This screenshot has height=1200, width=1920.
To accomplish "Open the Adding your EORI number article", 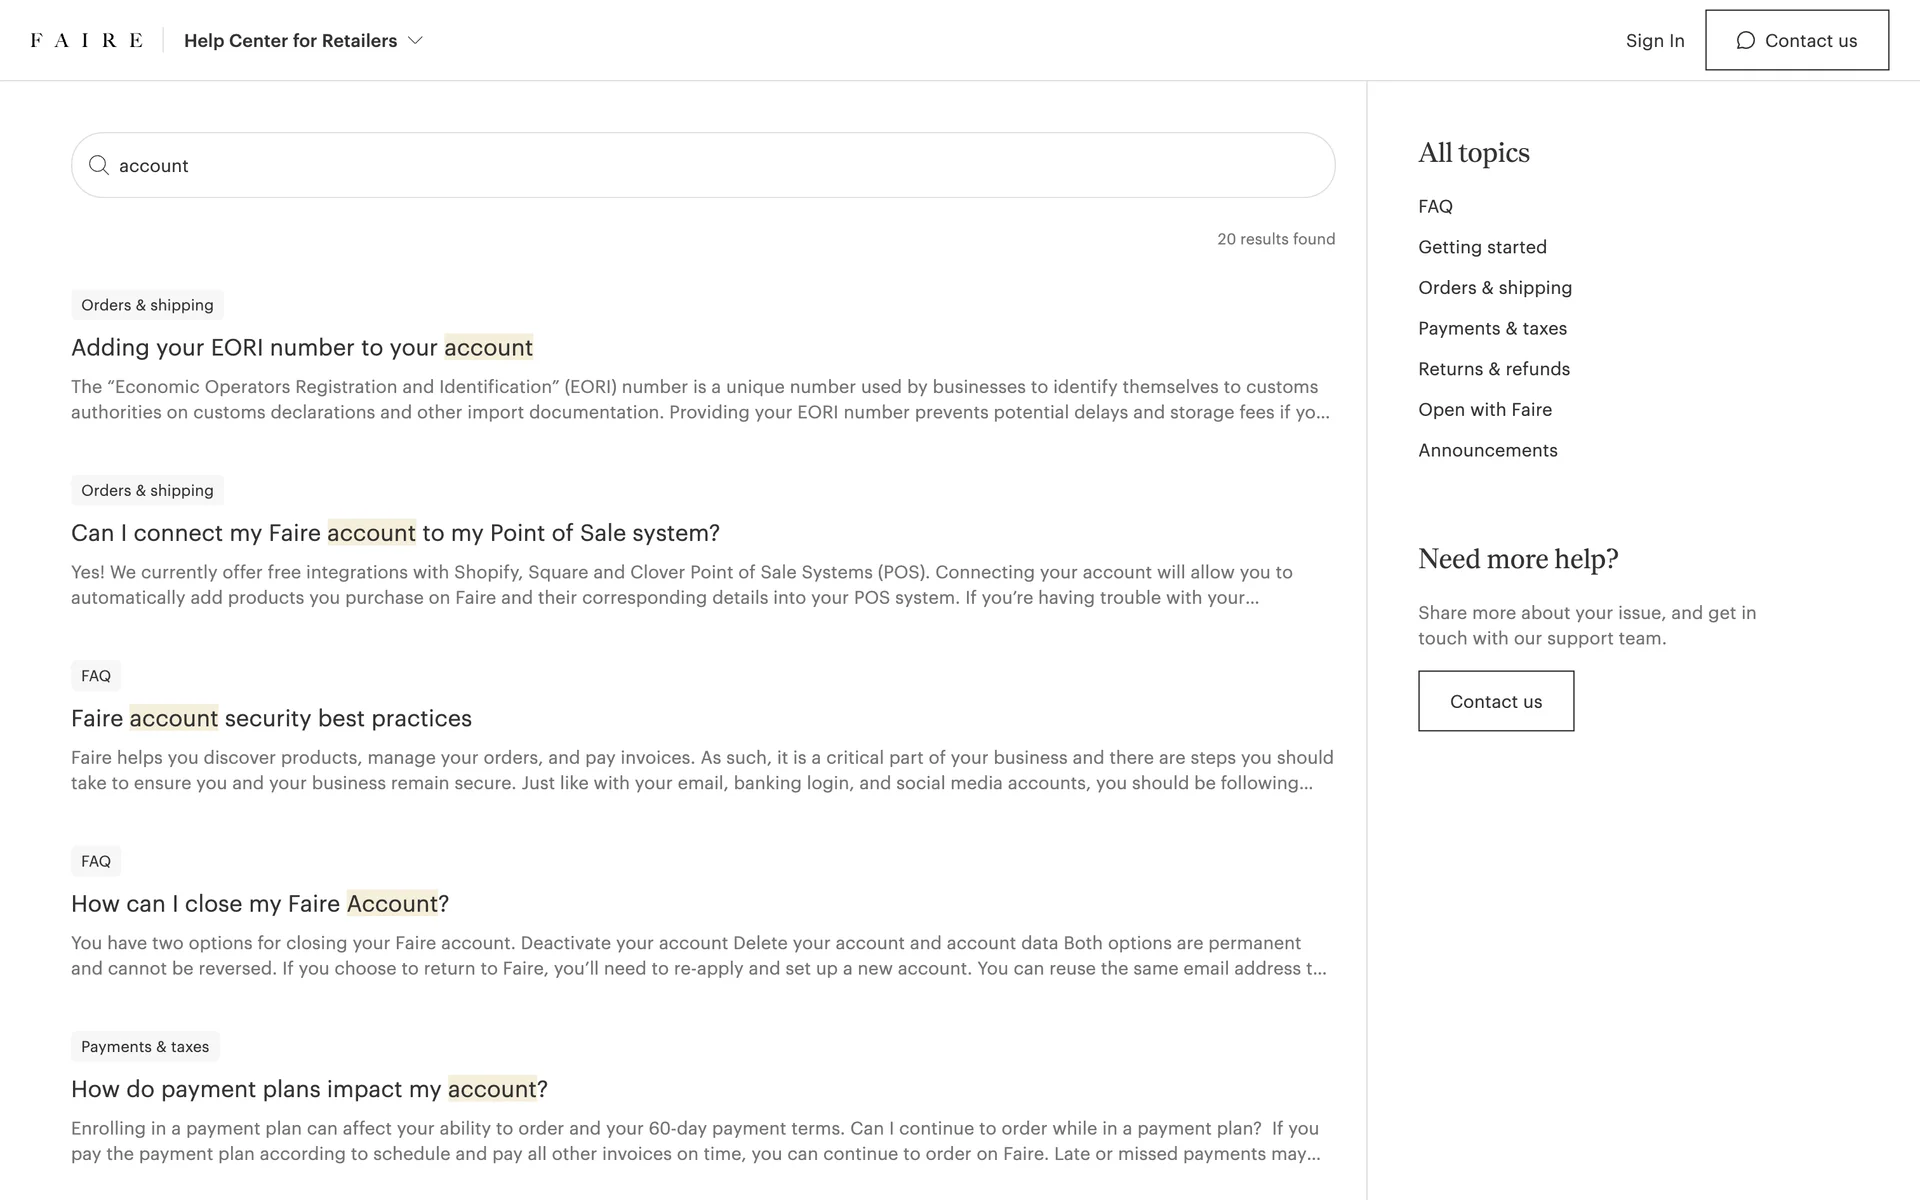I will (x=301, y=347).
